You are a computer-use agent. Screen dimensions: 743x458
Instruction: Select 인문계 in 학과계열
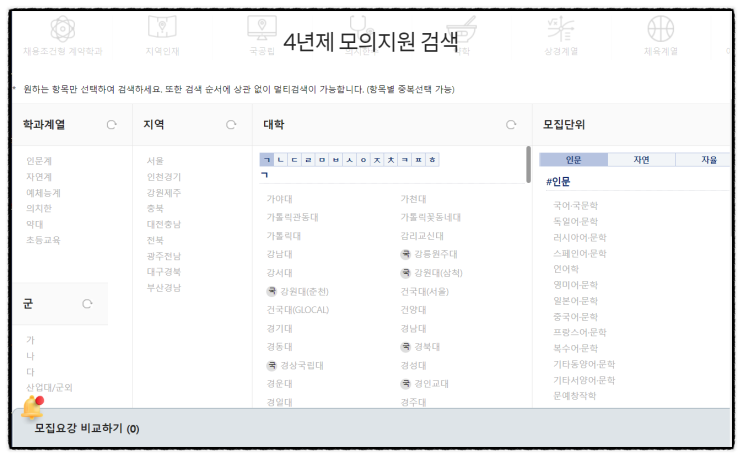[39, 161]
